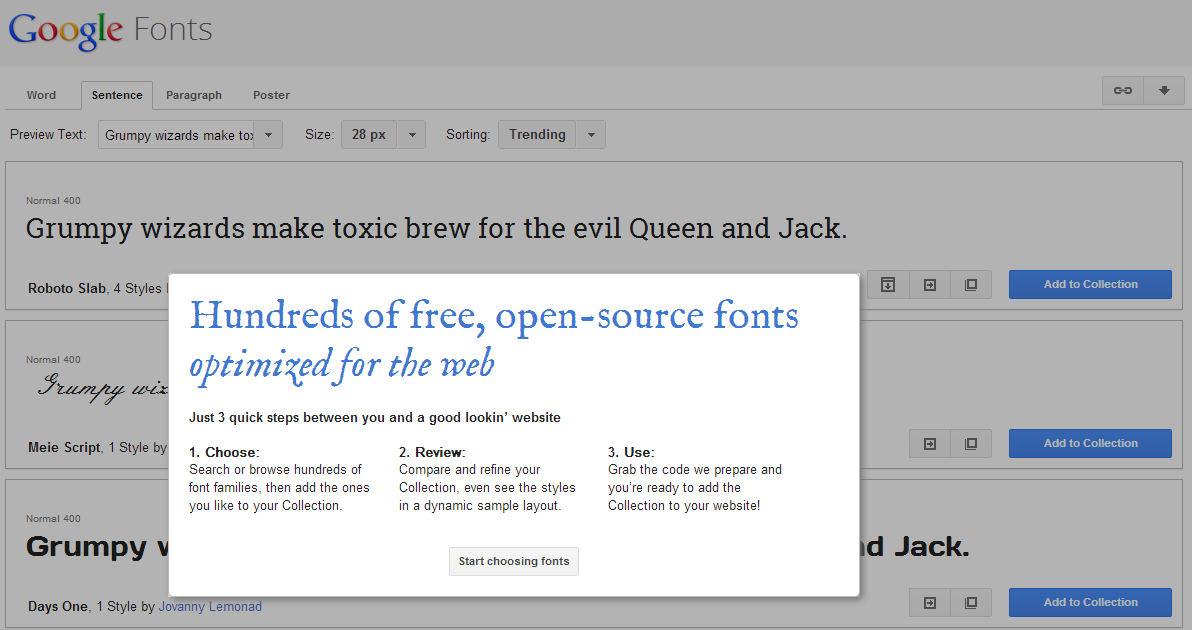Open sample layout view for Days One
Viewport: 1192px width, 630px height.
coord(970,602)
